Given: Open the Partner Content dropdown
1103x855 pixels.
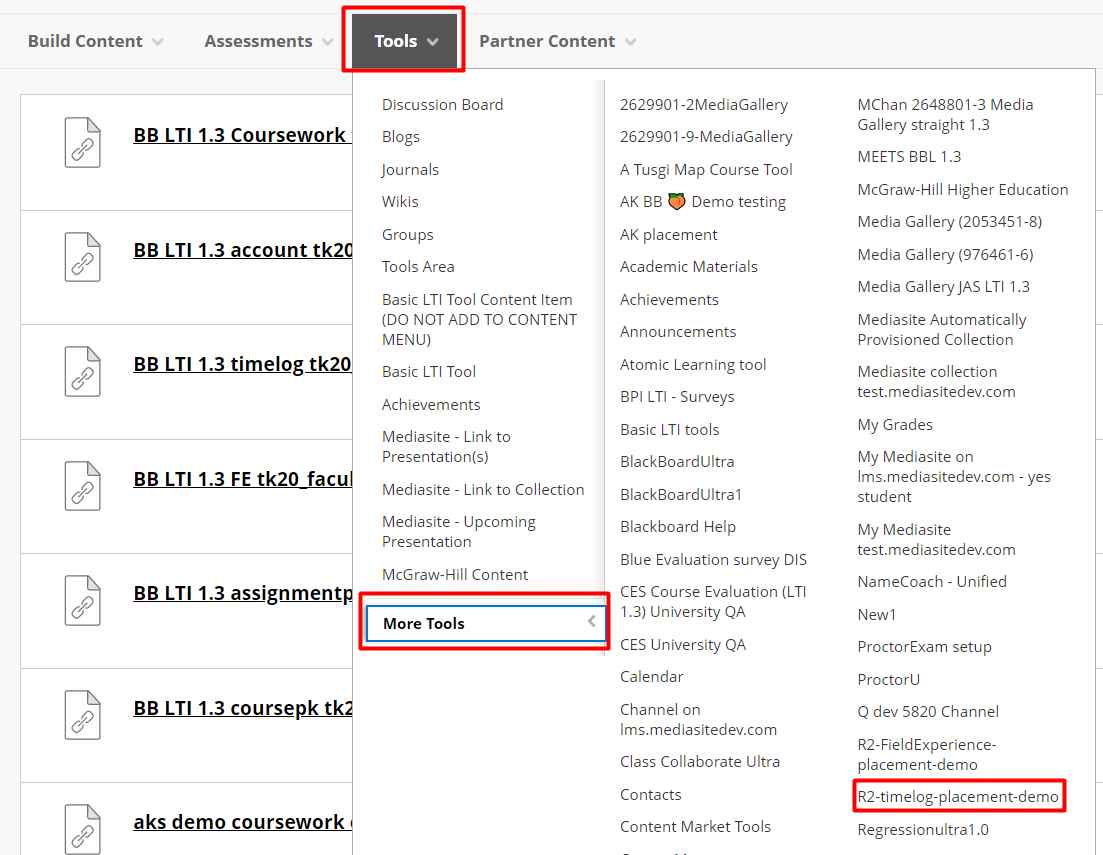Looking at the screenshot, I should (558, 42).
